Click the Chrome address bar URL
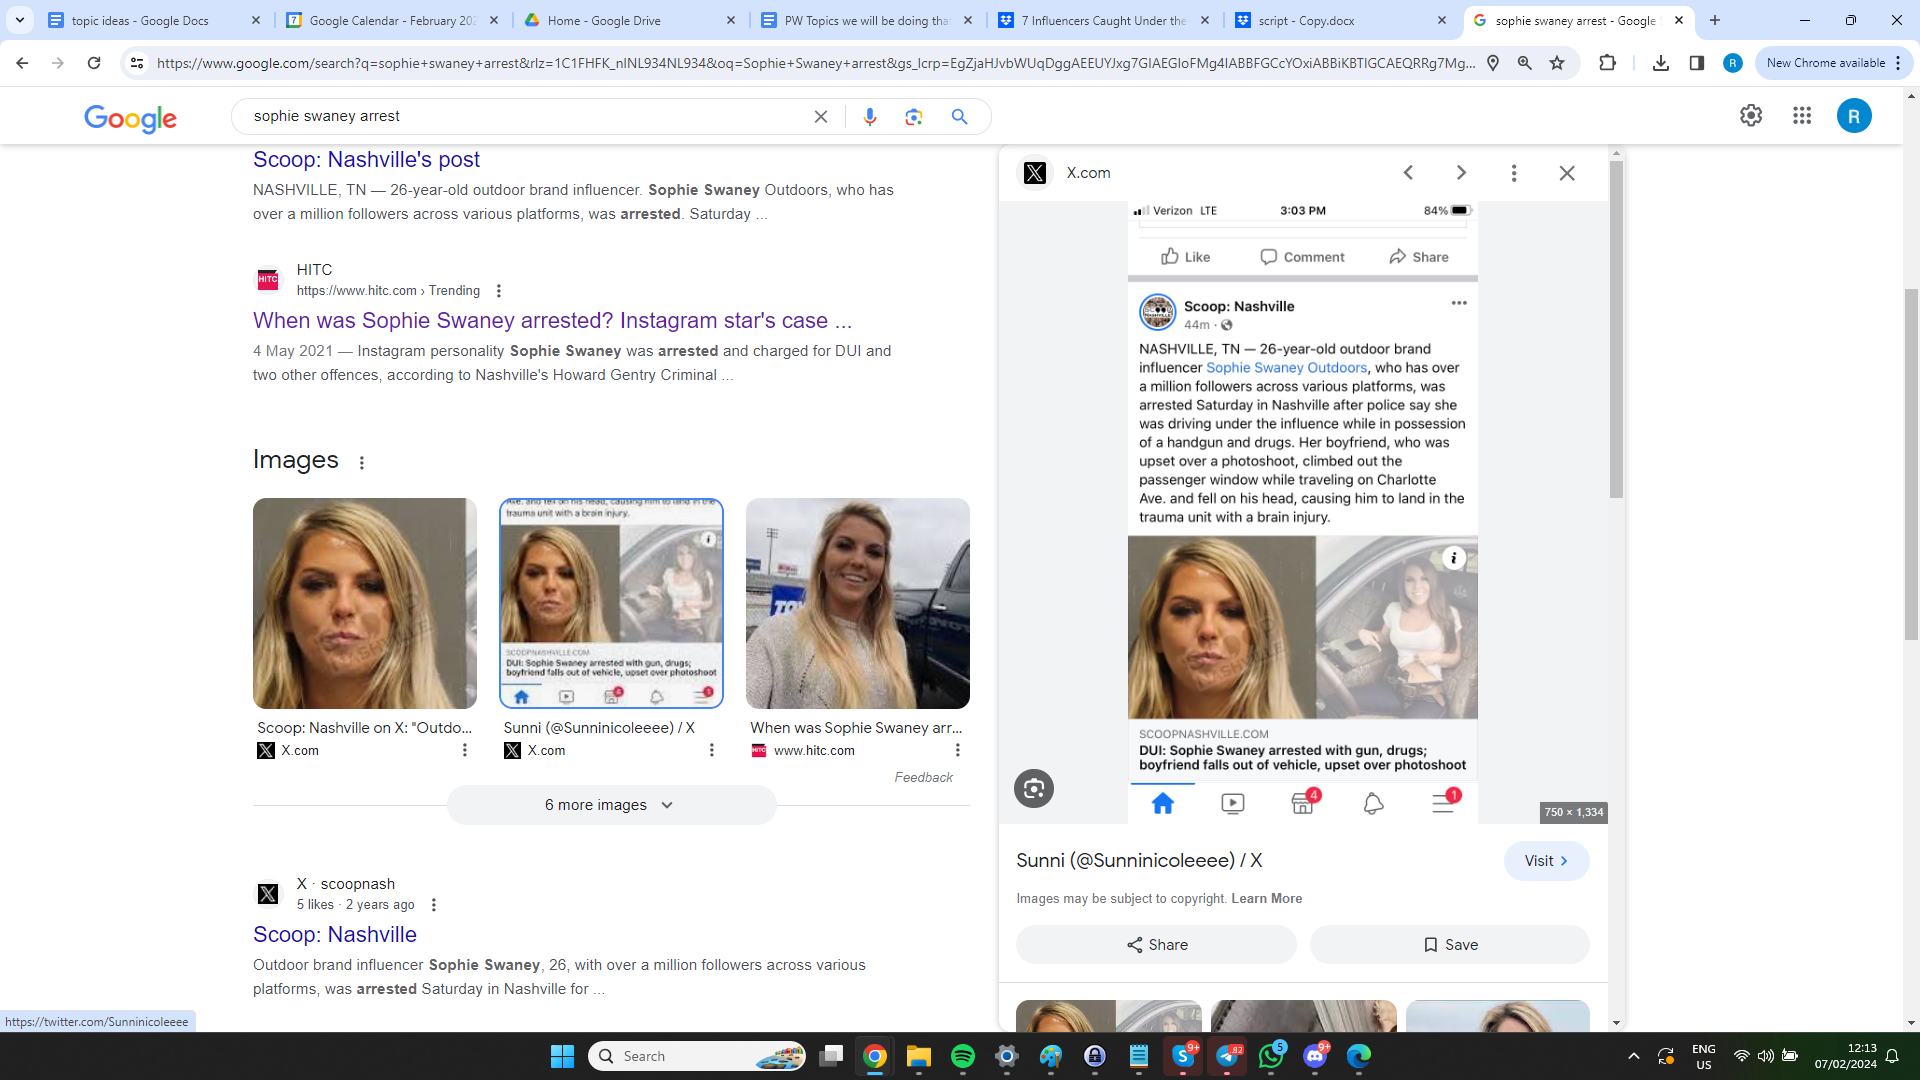This screenshot has height=1080, width=1920. pos(815,63)
